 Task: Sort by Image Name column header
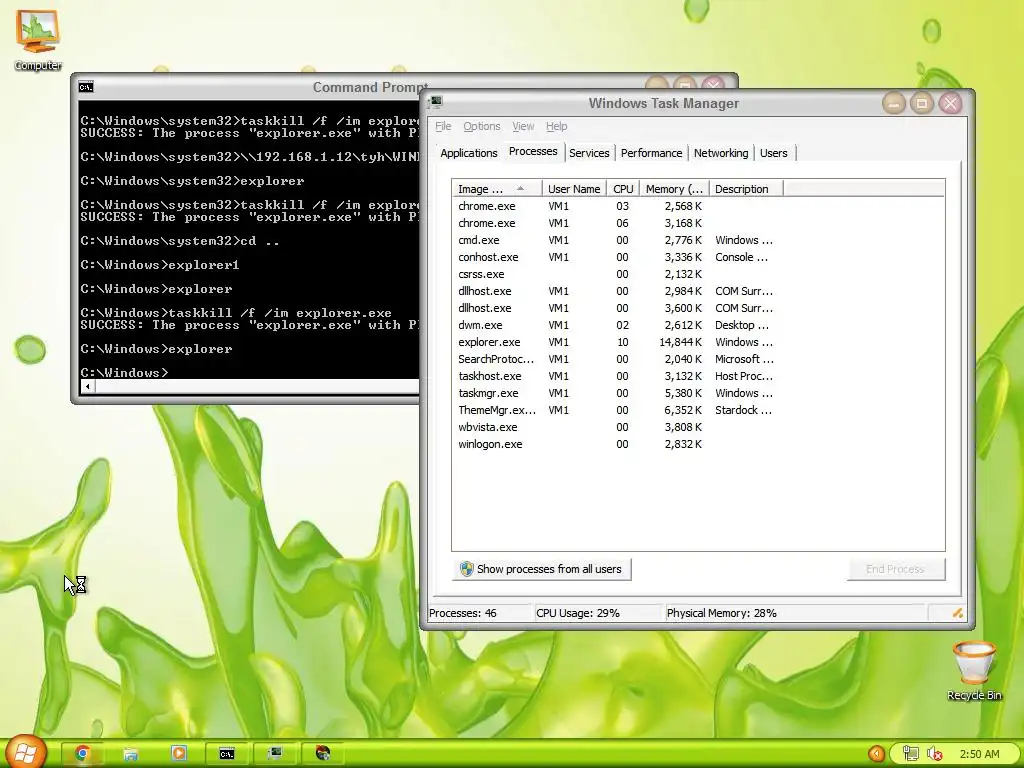click(x=496, y=189)
